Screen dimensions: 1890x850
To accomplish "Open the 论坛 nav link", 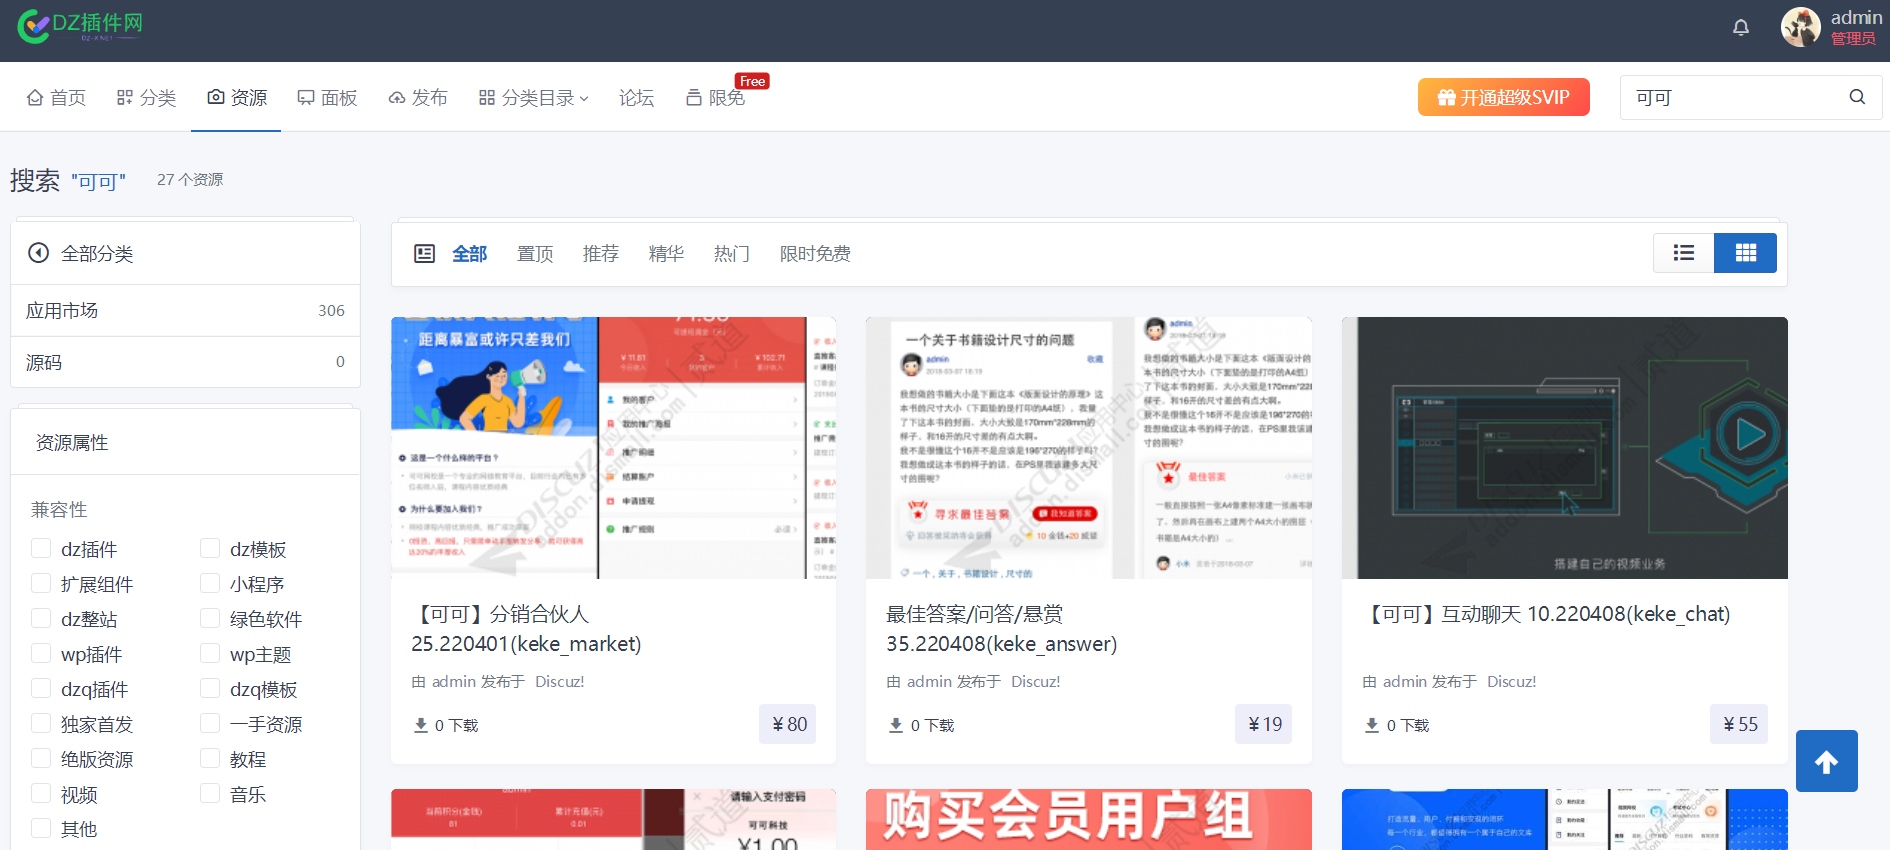I will [636, 97].
